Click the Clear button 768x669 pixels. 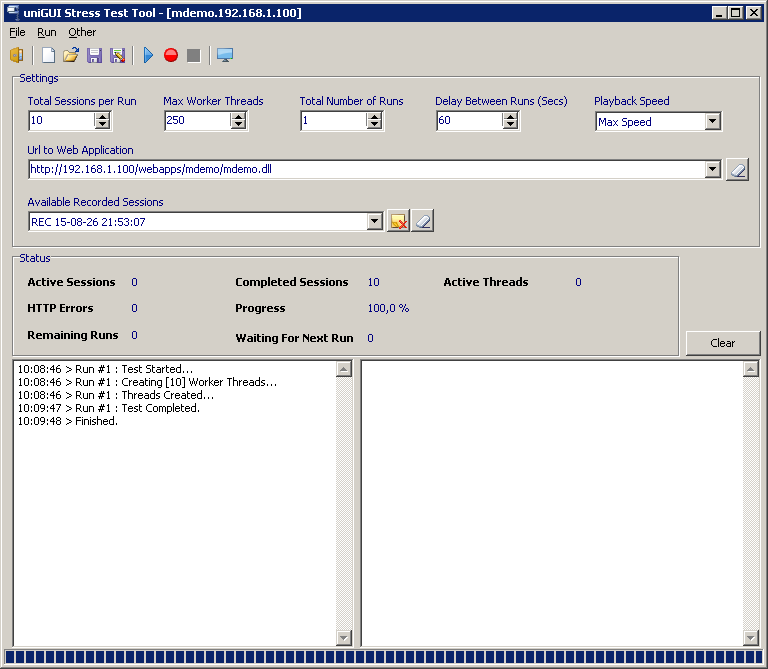(x=722, y=343)
